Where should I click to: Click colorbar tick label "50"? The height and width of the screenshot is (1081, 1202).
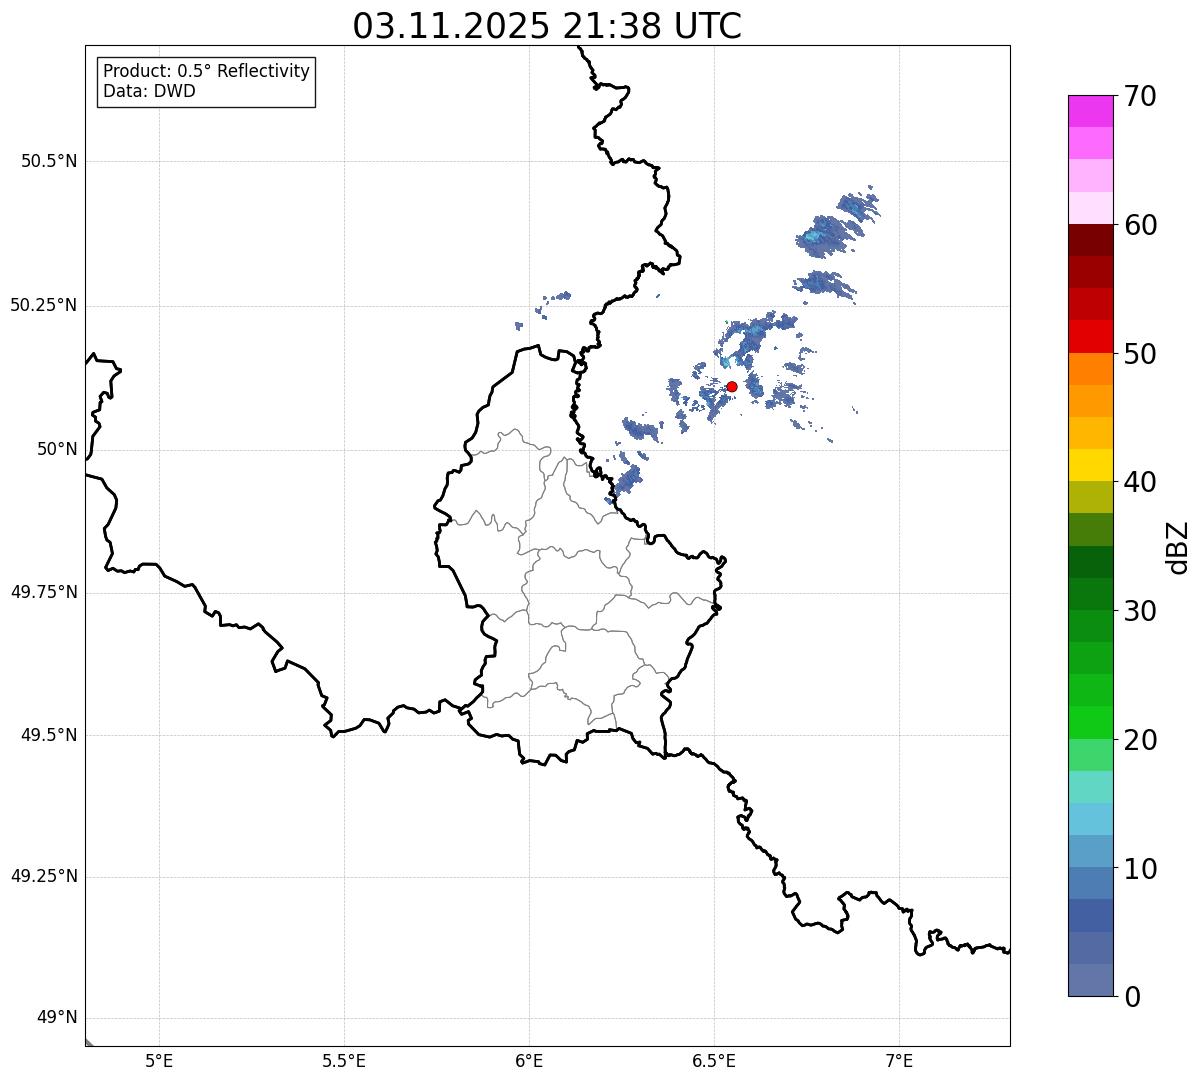(1140, 354)
